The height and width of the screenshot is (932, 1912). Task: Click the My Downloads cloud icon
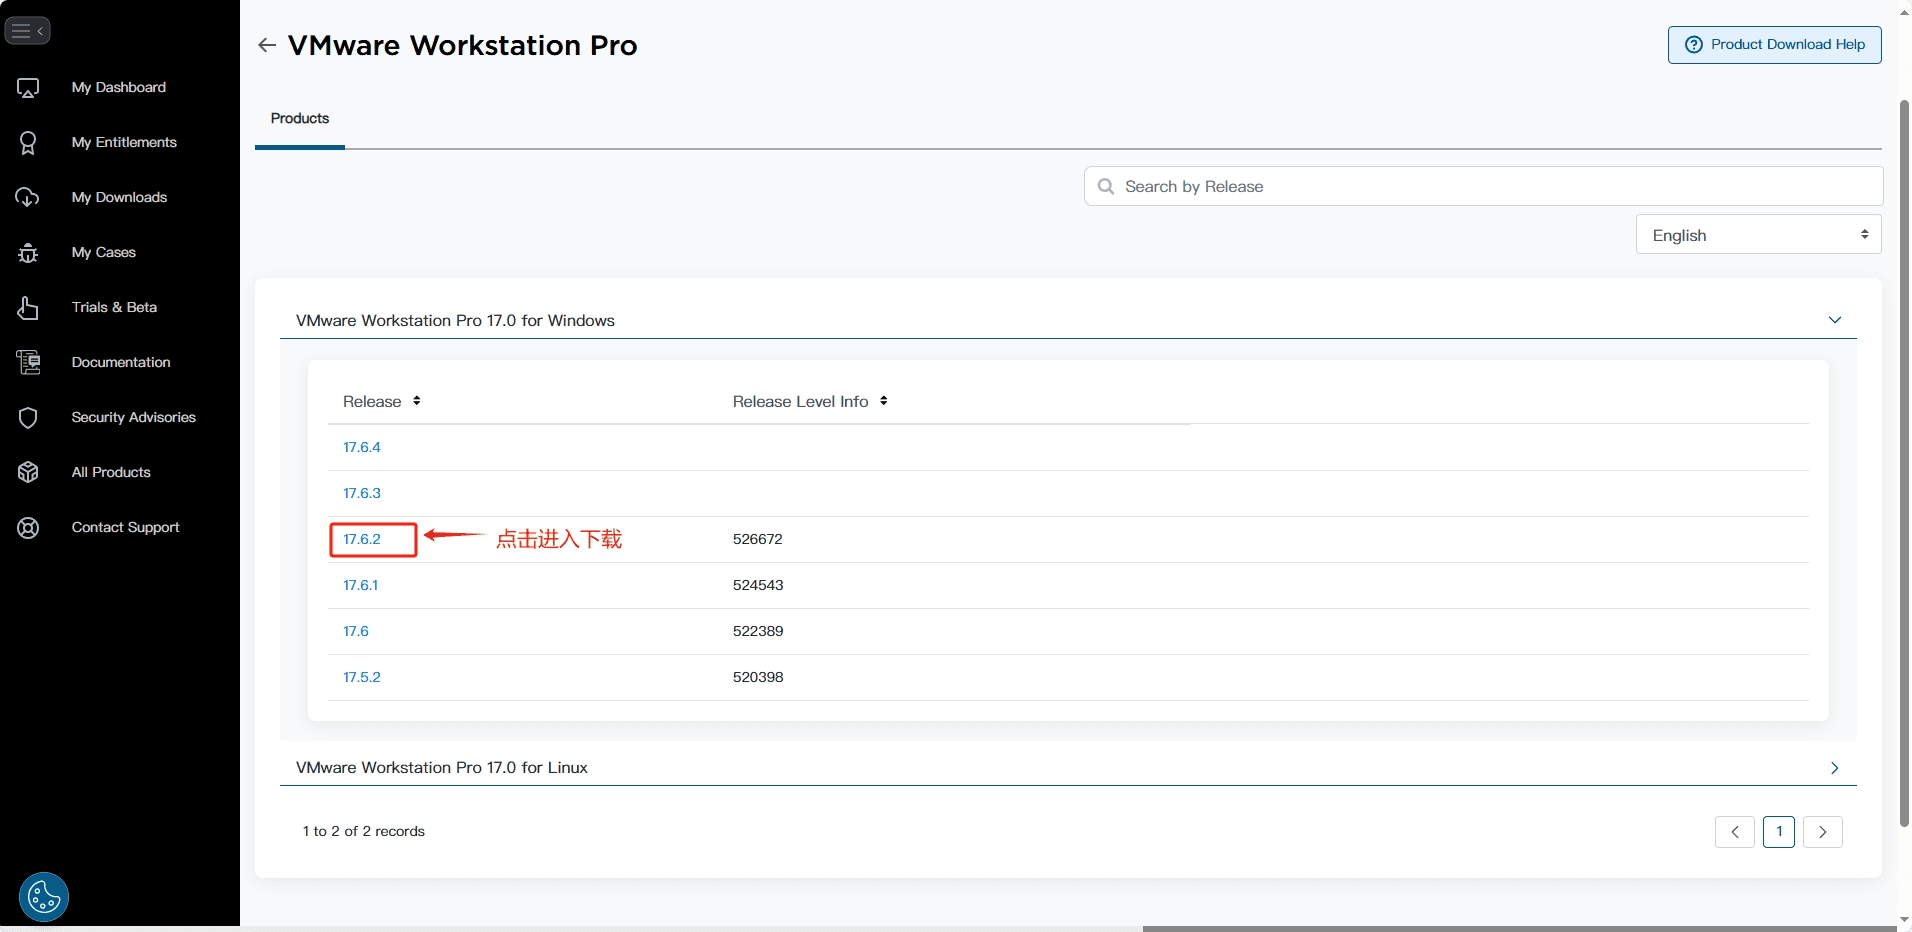coord(28,198)
